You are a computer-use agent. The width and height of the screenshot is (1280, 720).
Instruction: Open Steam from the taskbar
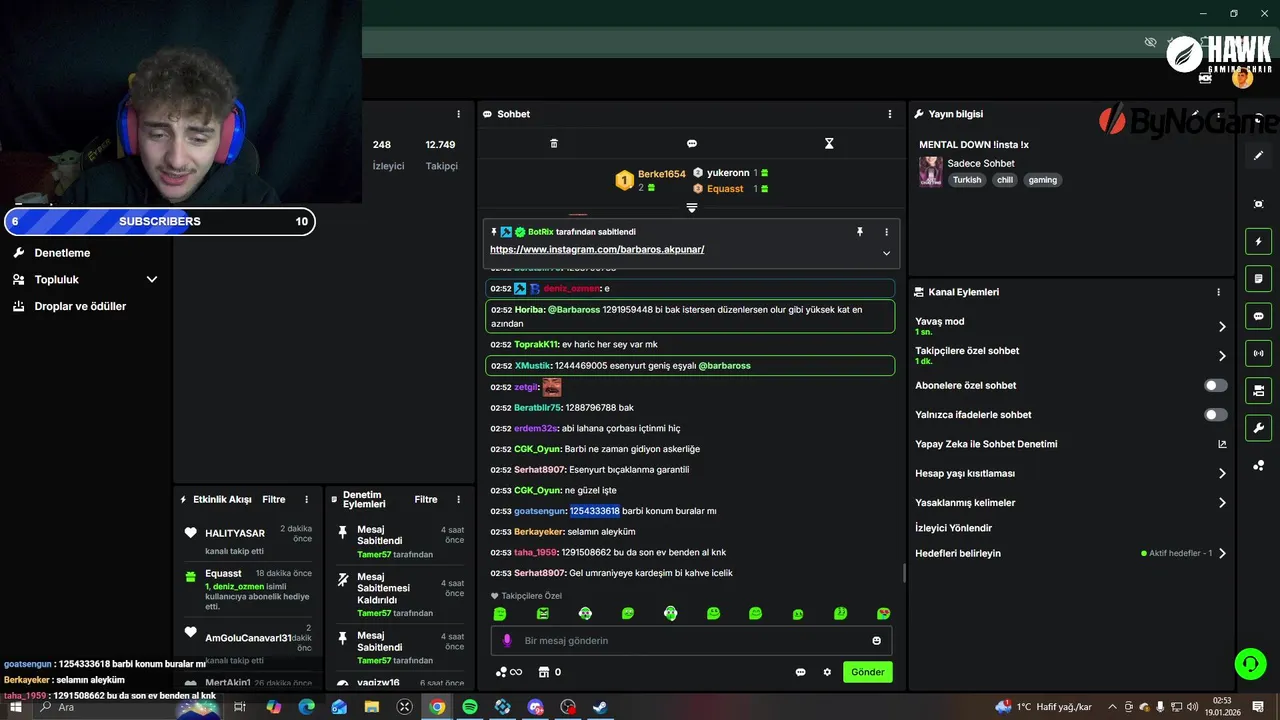point(600,707)
